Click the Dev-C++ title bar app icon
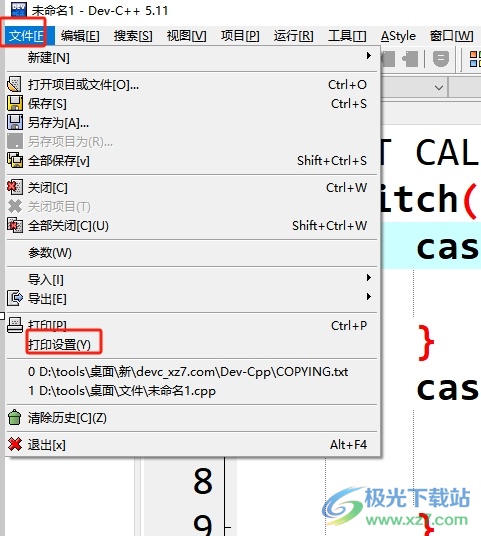Viewport: 481px width, 536px height. tap(18, 10)
